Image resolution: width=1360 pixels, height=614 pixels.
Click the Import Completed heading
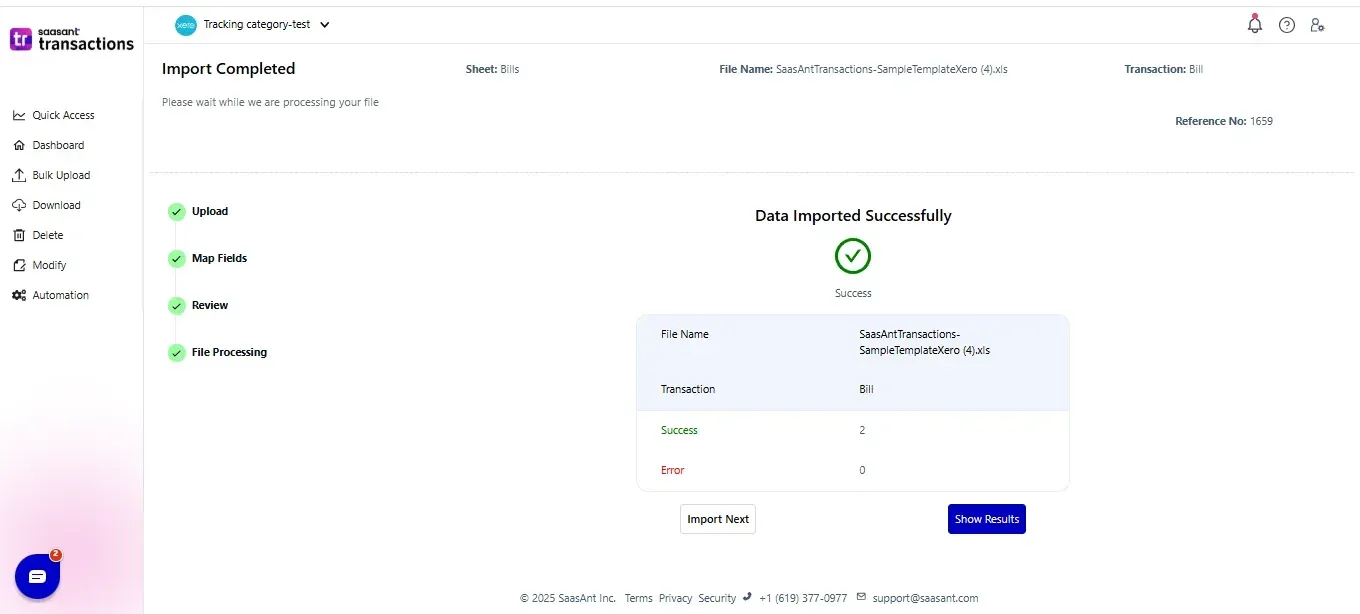click(228, 69)
